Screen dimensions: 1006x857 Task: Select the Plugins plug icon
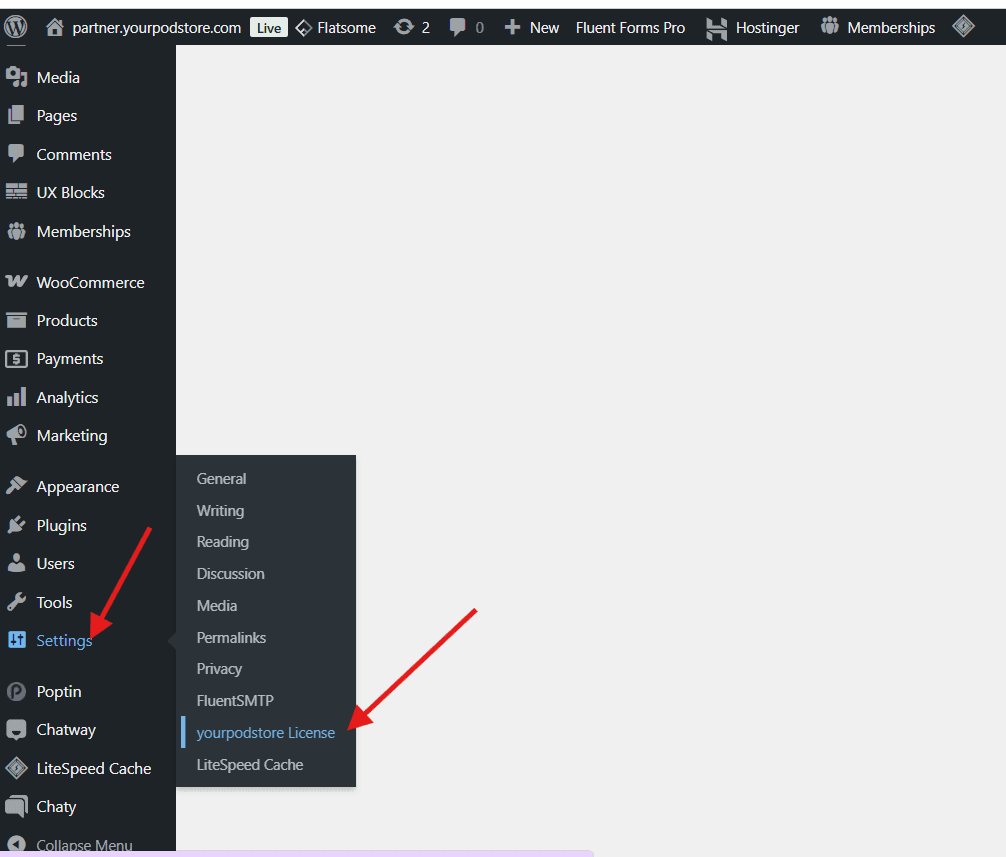16,525
